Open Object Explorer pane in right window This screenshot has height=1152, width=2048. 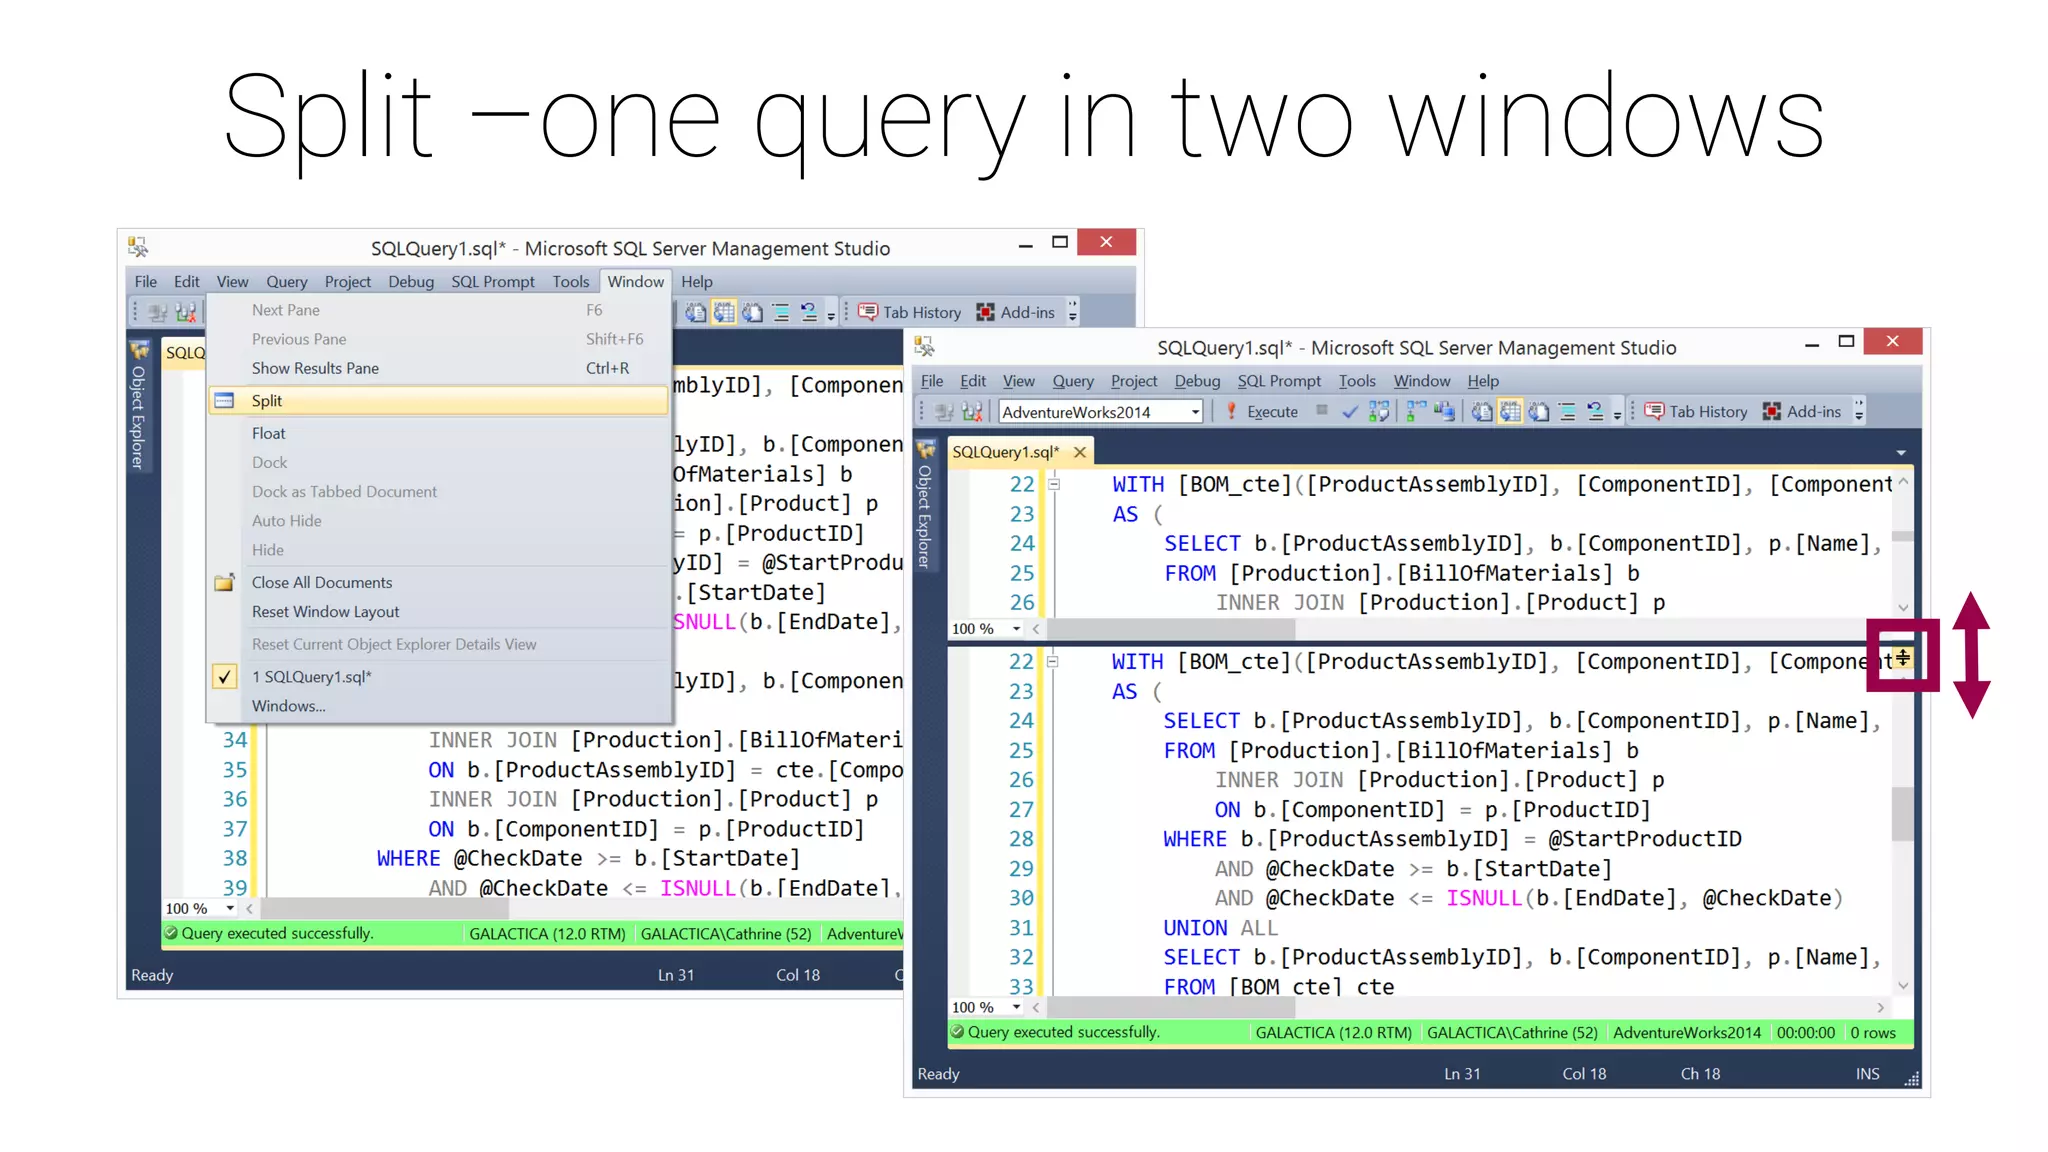coord(925,506)
